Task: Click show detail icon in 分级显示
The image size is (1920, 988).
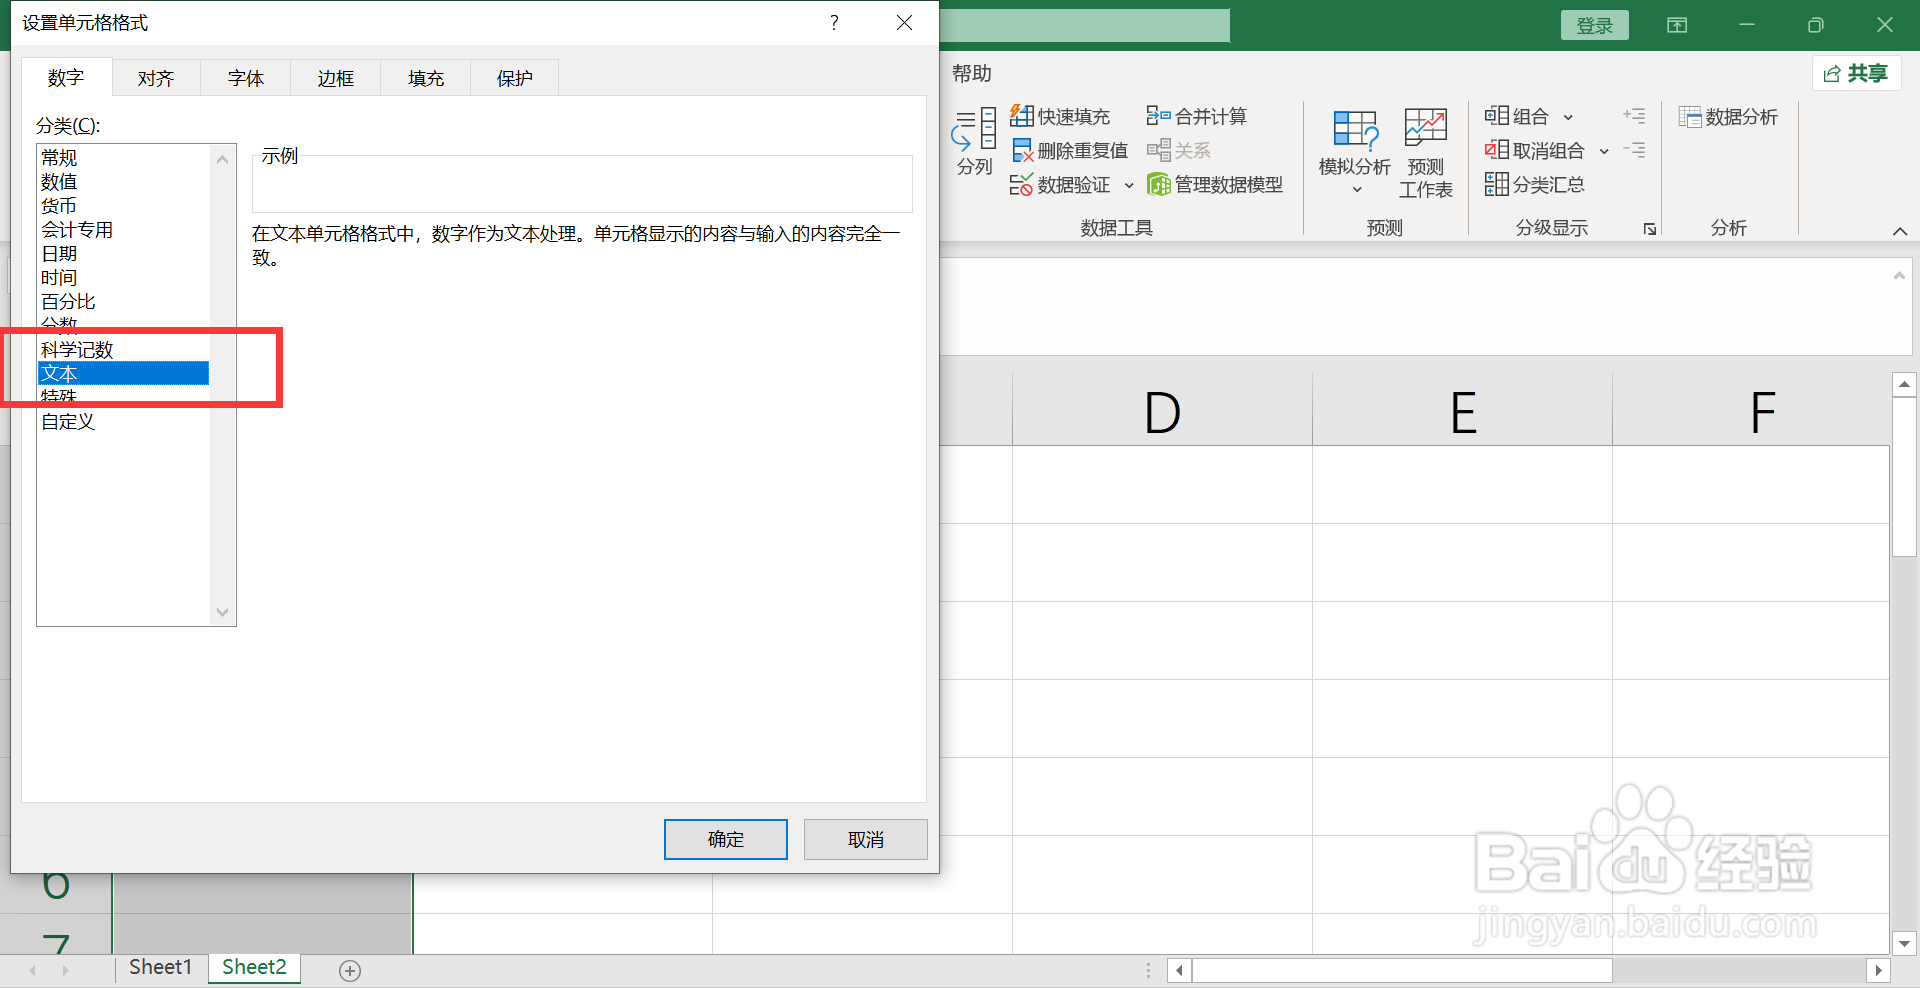Action: pyautogui.click(x=1635, y=116)
